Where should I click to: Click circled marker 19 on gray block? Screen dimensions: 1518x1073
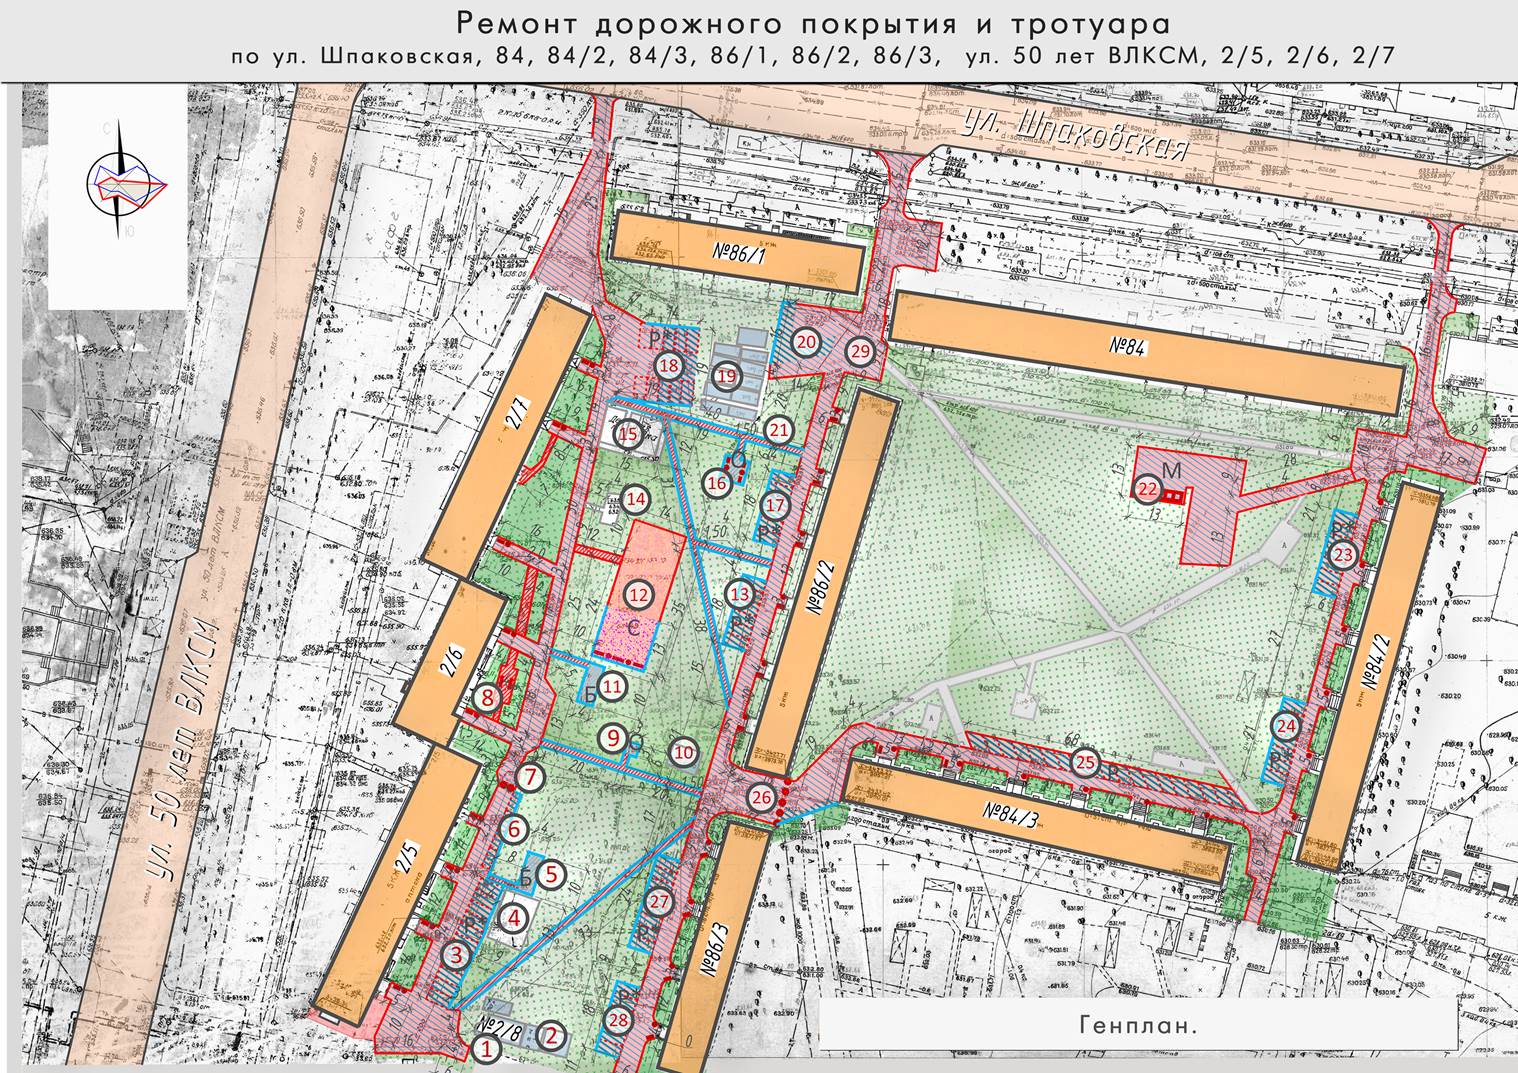point(726,376)
